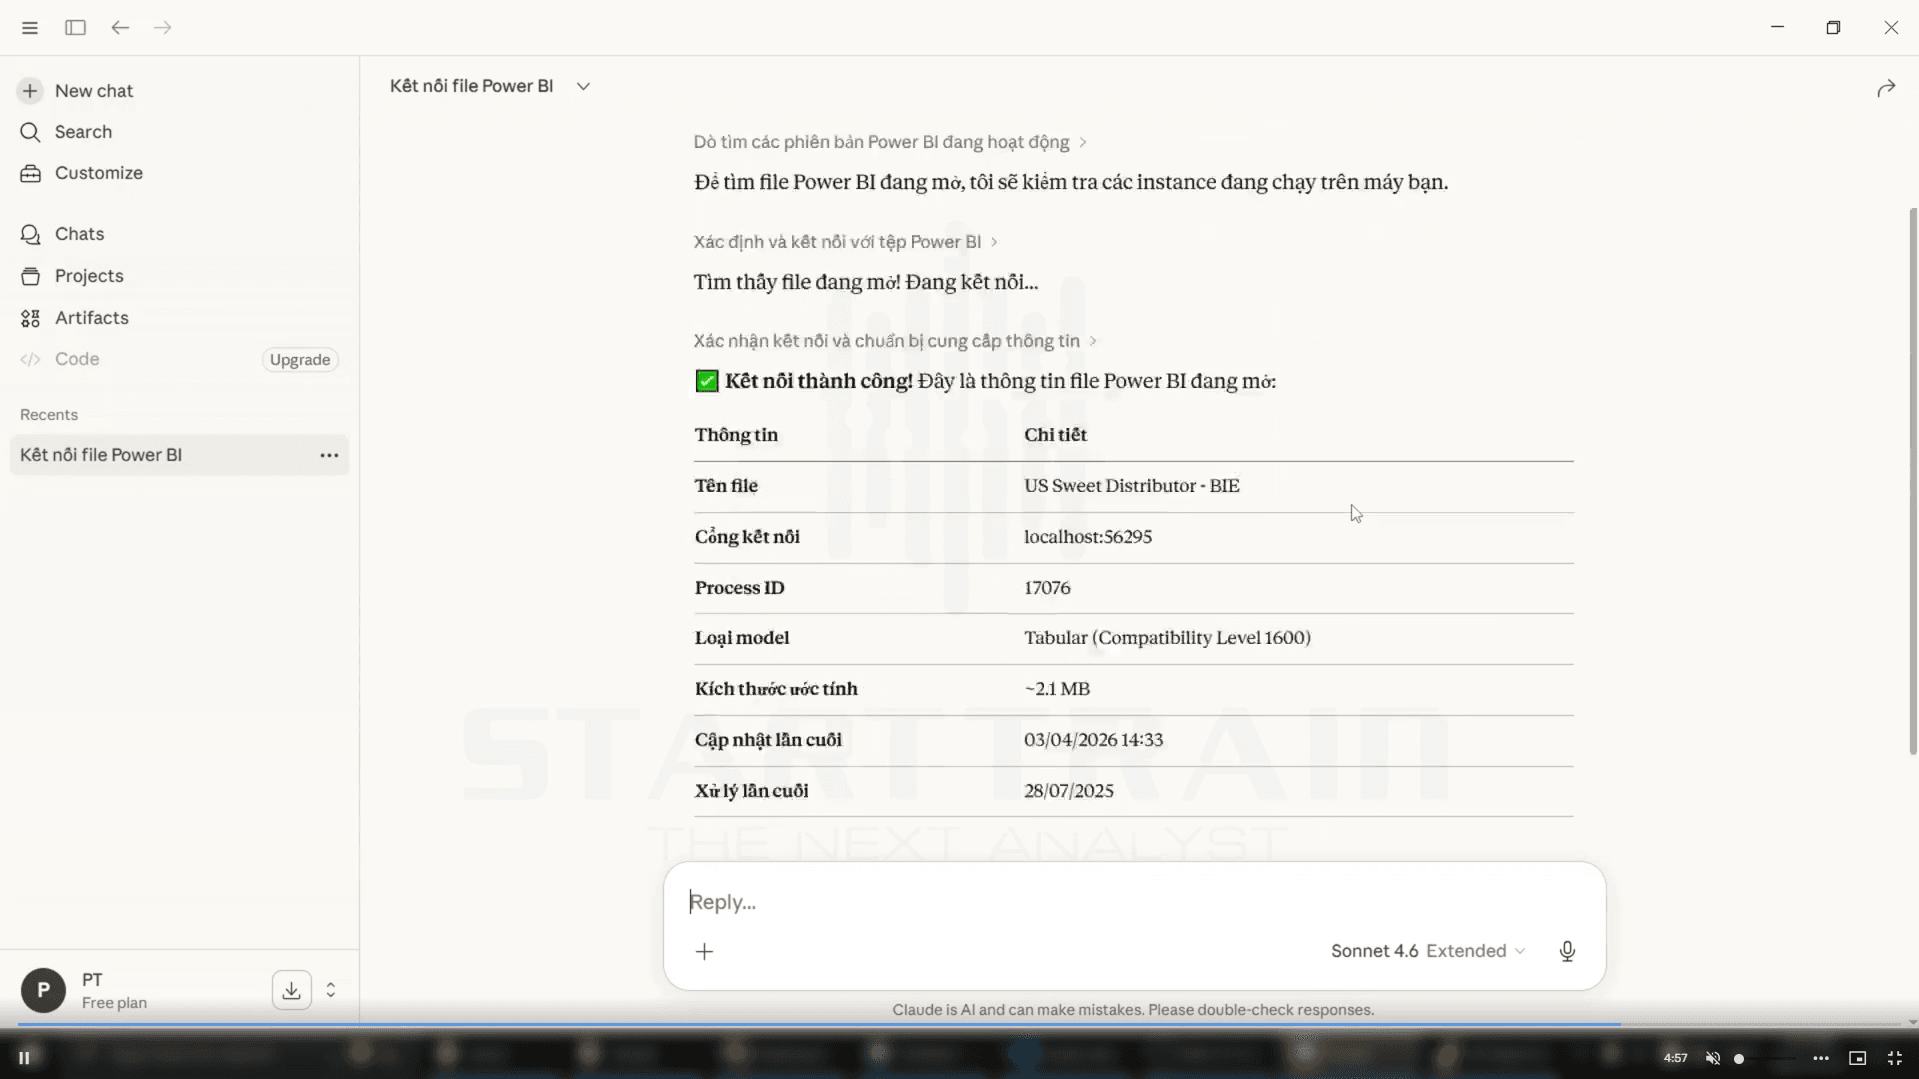
Task: Expand the account menu up-down chevron
Action: (331, 991)
